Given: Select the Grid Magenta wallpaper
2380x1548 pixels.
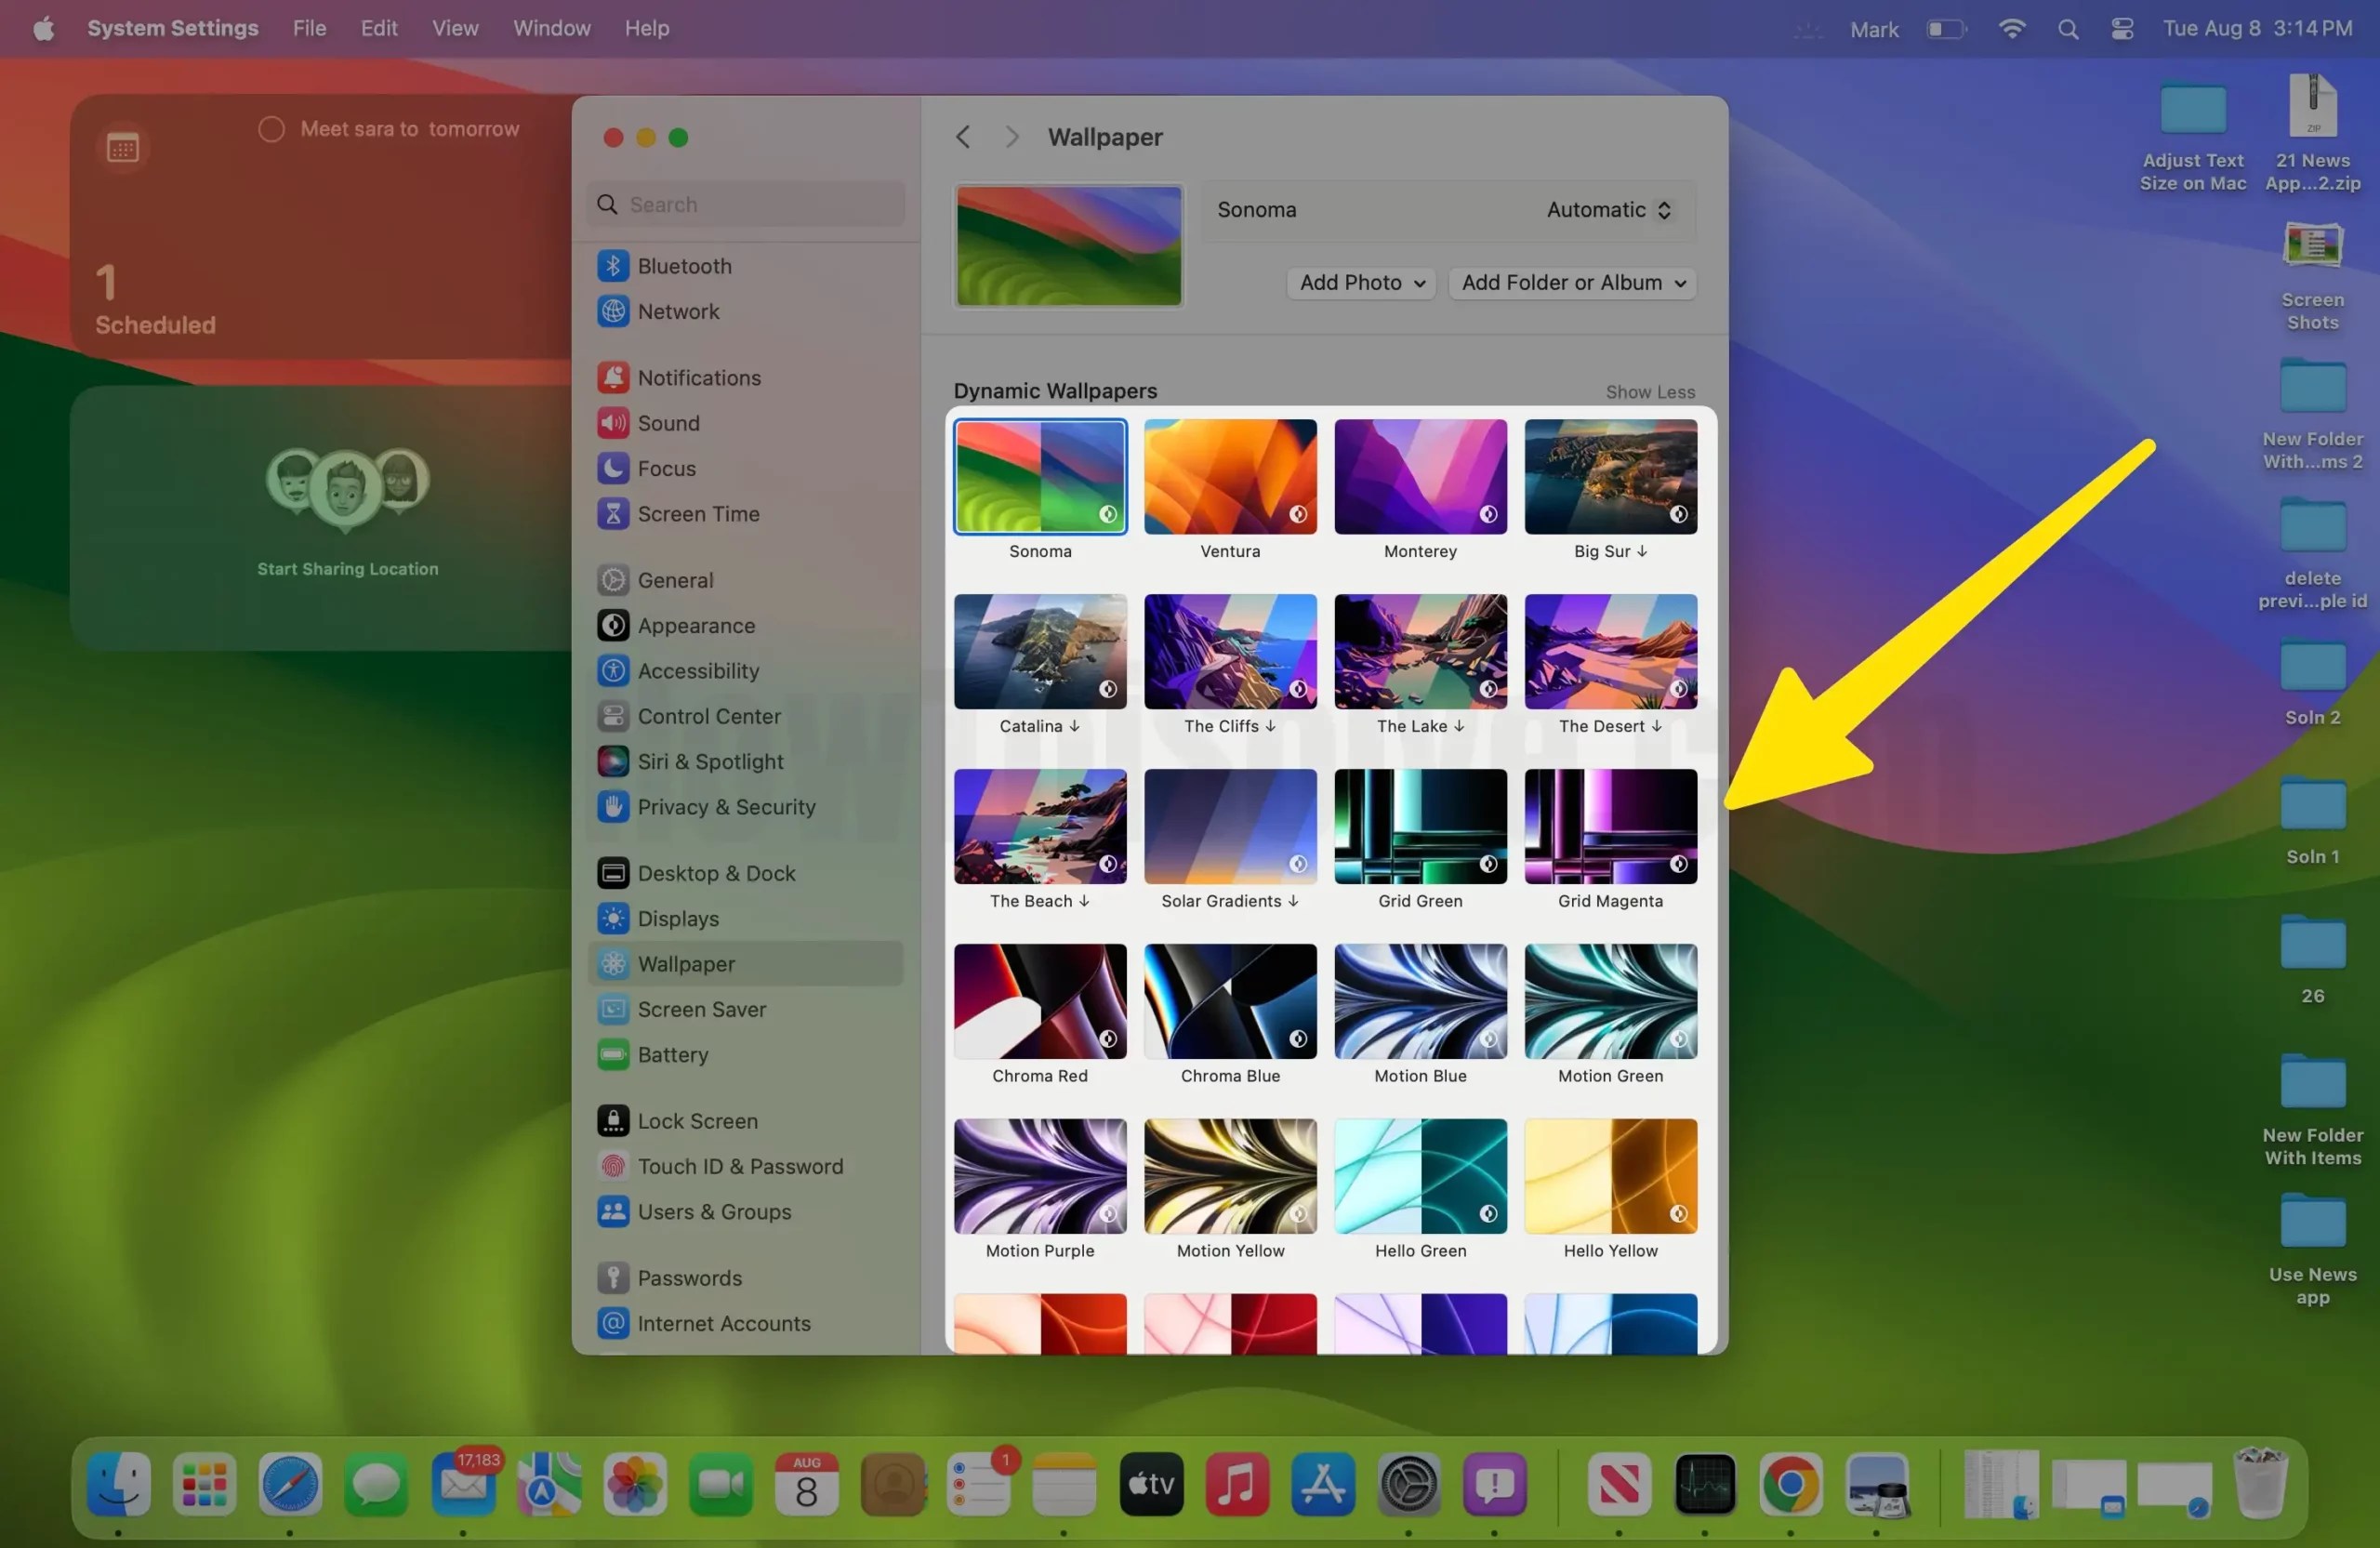Looking at the screenshot, I should (1610, 826).
